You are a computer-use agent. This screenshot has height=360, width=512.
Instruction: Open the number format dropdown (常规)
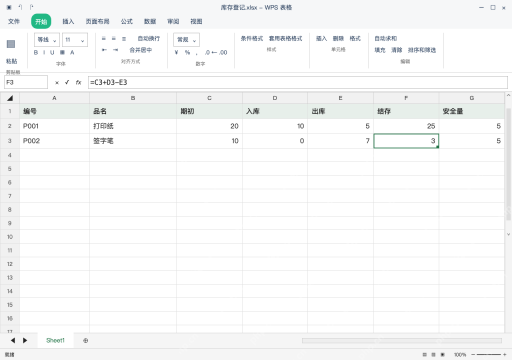click(186, 40)
